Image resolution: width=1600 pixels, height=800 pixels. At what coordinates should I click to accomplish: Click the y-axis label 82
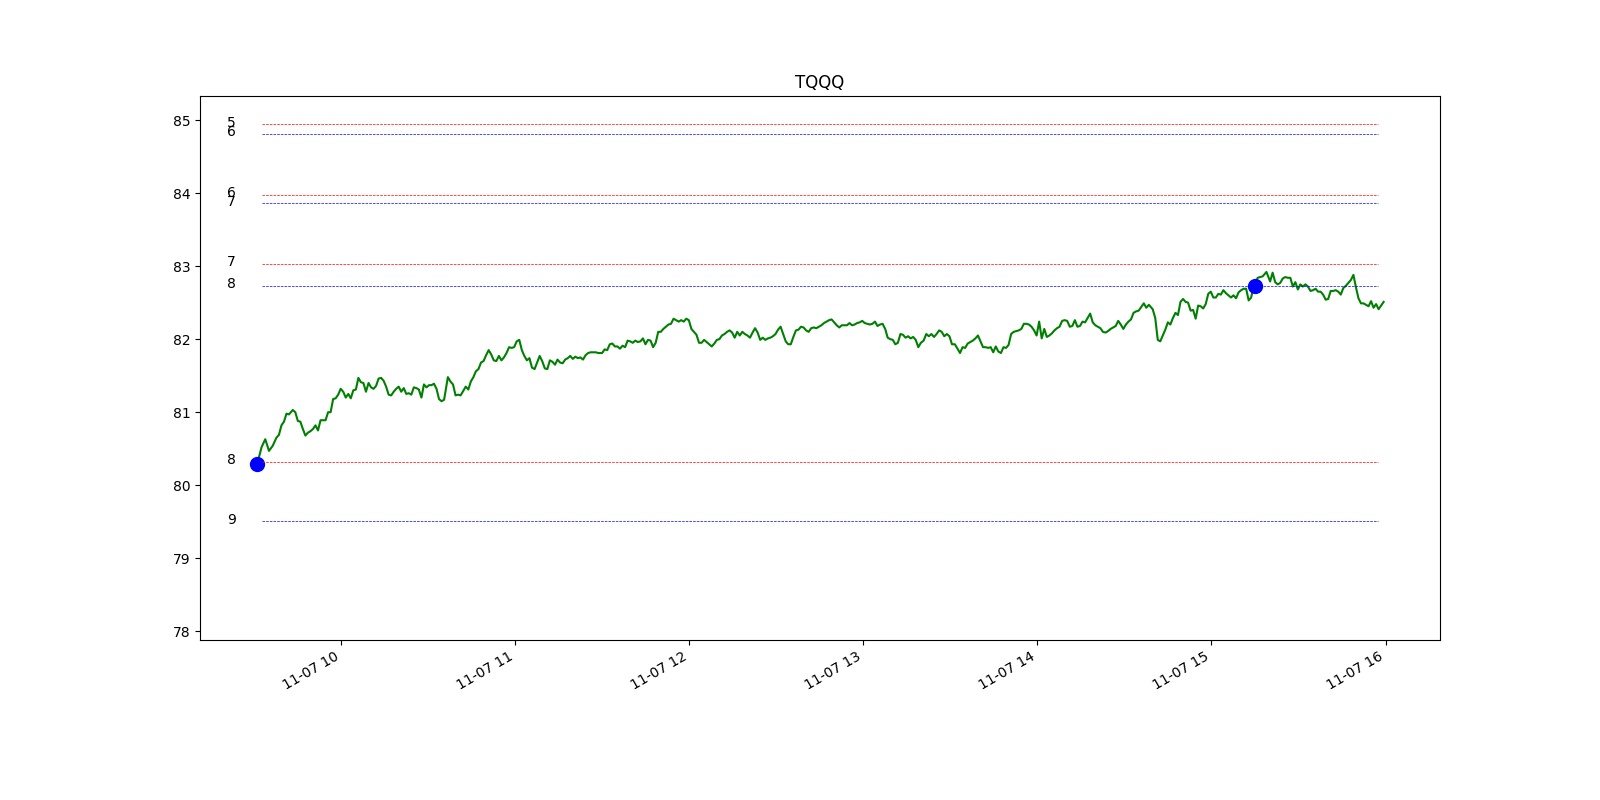[x=181, y=340]
